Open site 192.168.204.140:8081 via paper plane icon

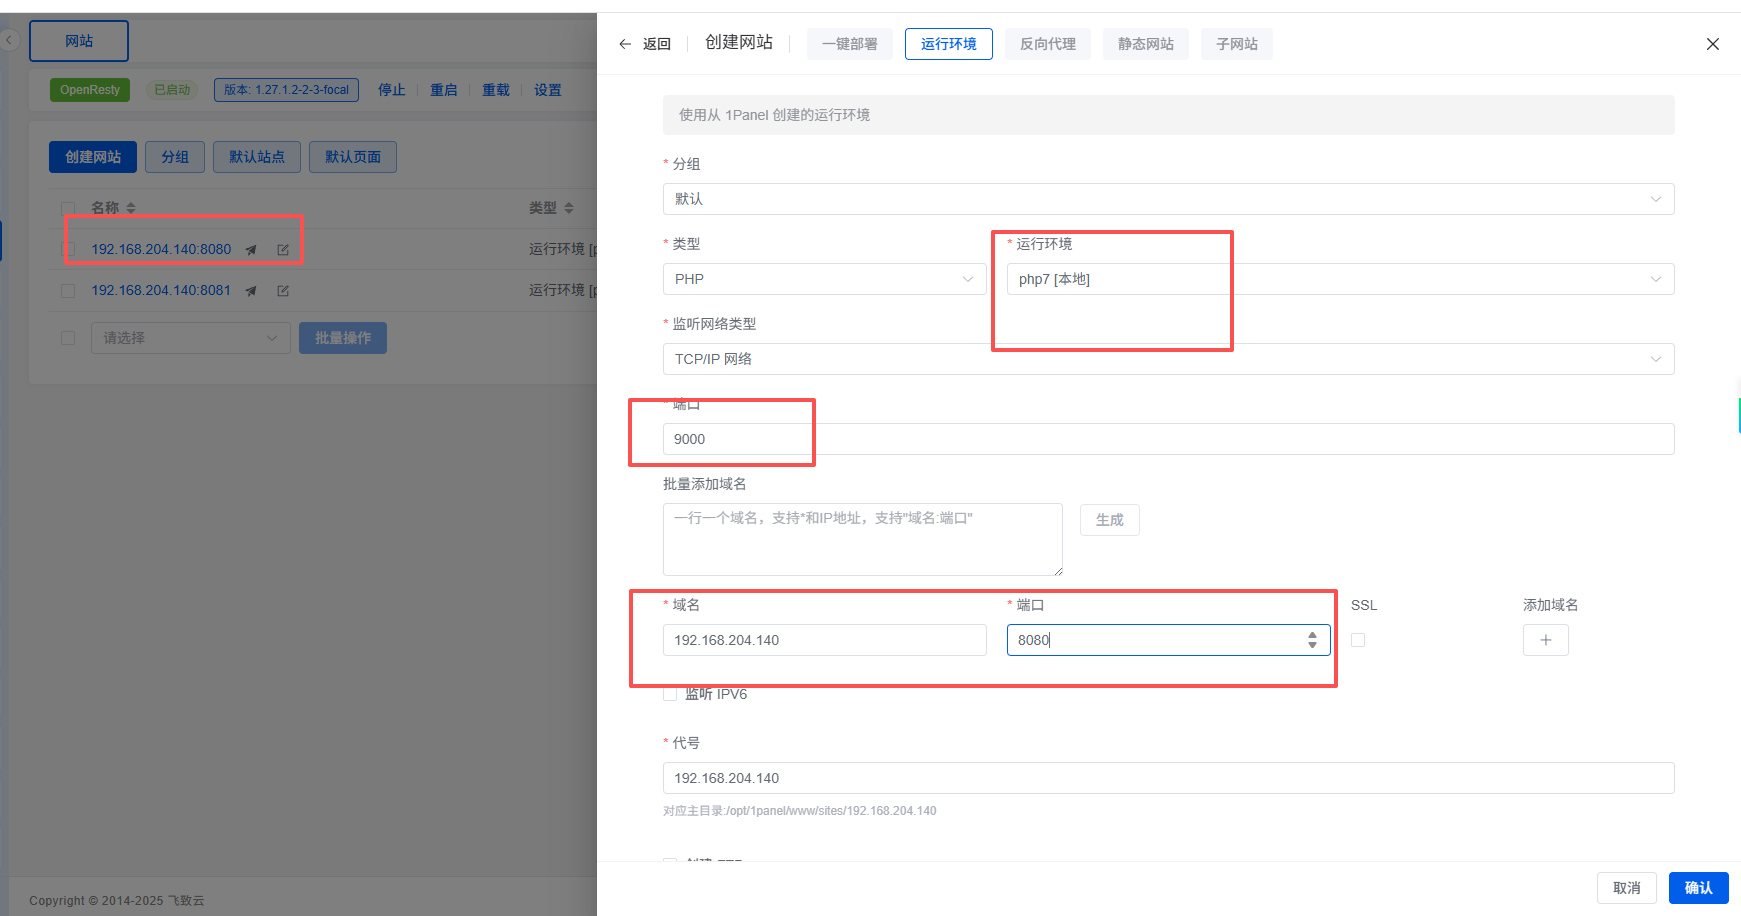[x=251, y=291]
